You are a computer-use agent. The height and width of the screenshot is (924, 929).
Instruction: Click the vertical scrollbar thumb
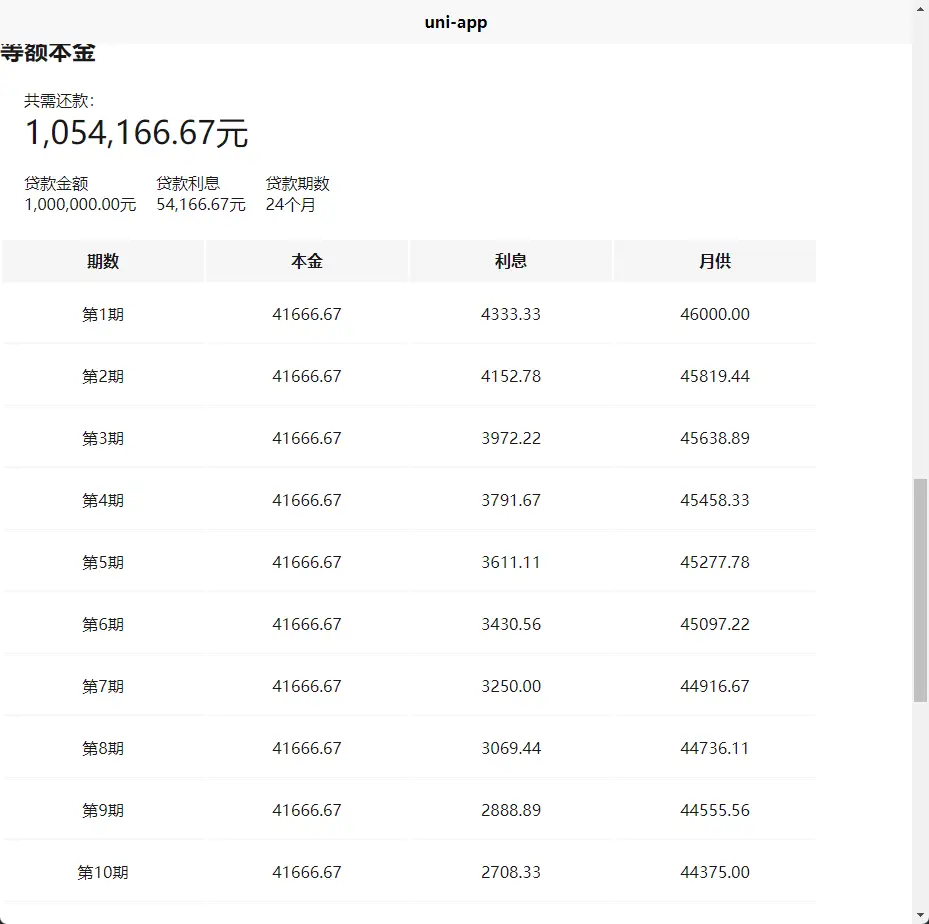pyautogui.click(x=920, y=590)
